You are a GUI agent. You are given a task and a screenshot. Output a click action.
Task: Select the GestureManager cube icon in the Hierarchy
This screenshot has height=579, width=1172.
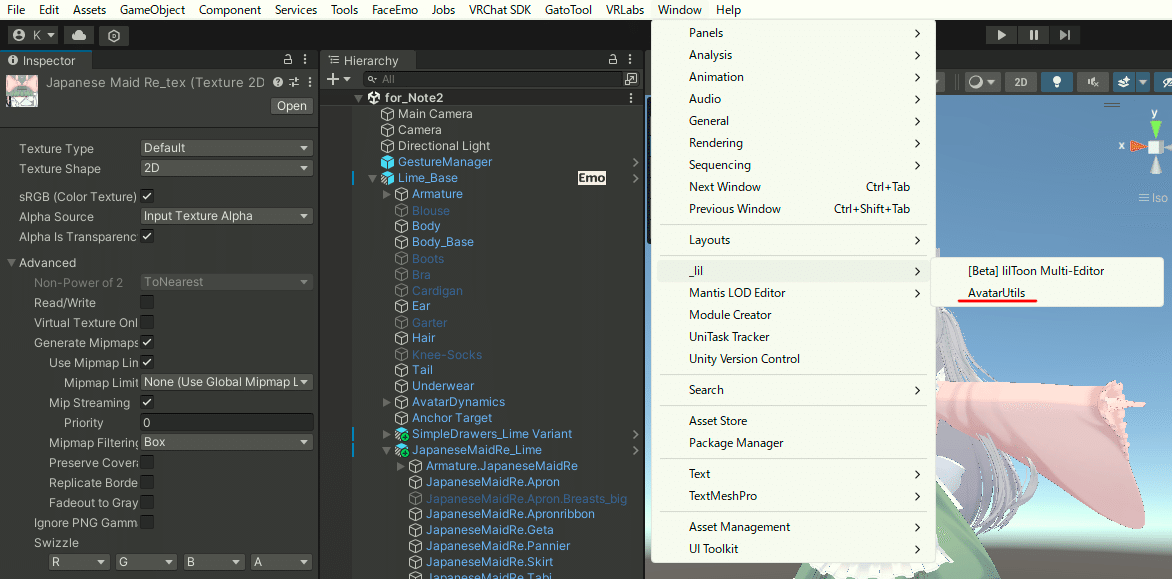click(387, 162)
